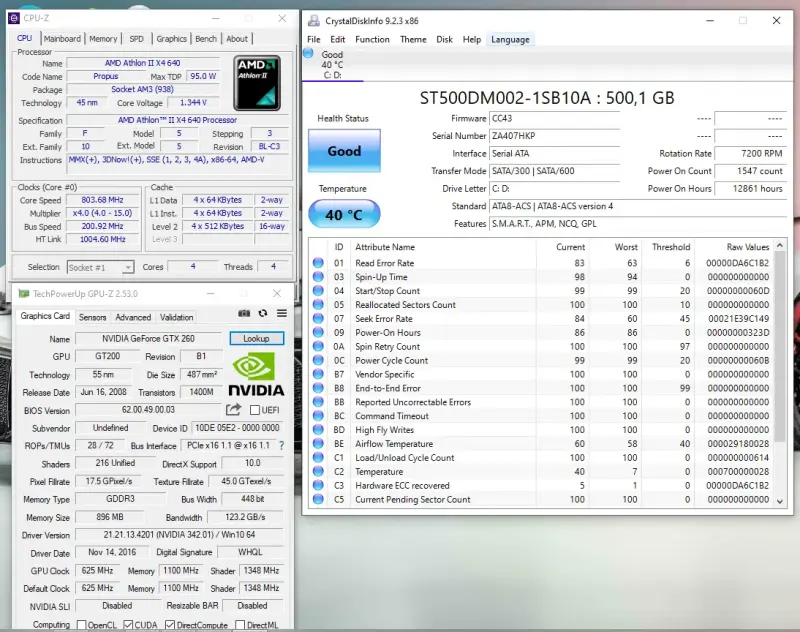Screen dimensions: 800x632
Task: Switch to the Mainboard tab in CPU-Z
Action: pos(62,39)
